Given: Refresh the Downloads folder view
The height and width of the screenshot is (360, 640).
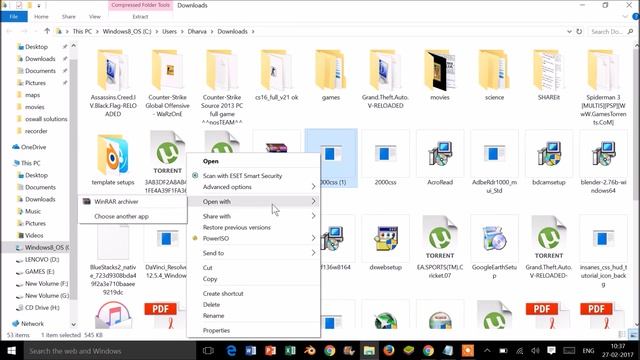Looking at the screenshot, I should pos(579,31).
